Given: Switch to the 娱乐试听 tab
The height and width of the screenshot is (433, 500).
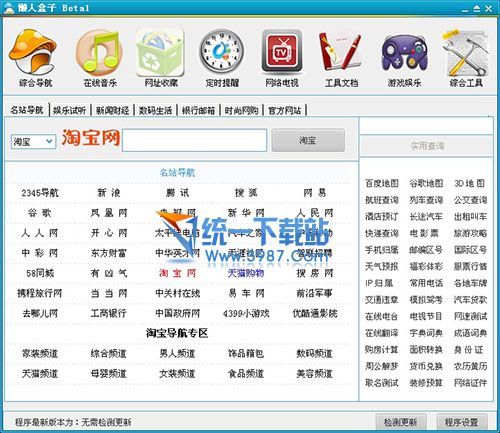Looking at the screenshot, I should click(x=69, y=110).
